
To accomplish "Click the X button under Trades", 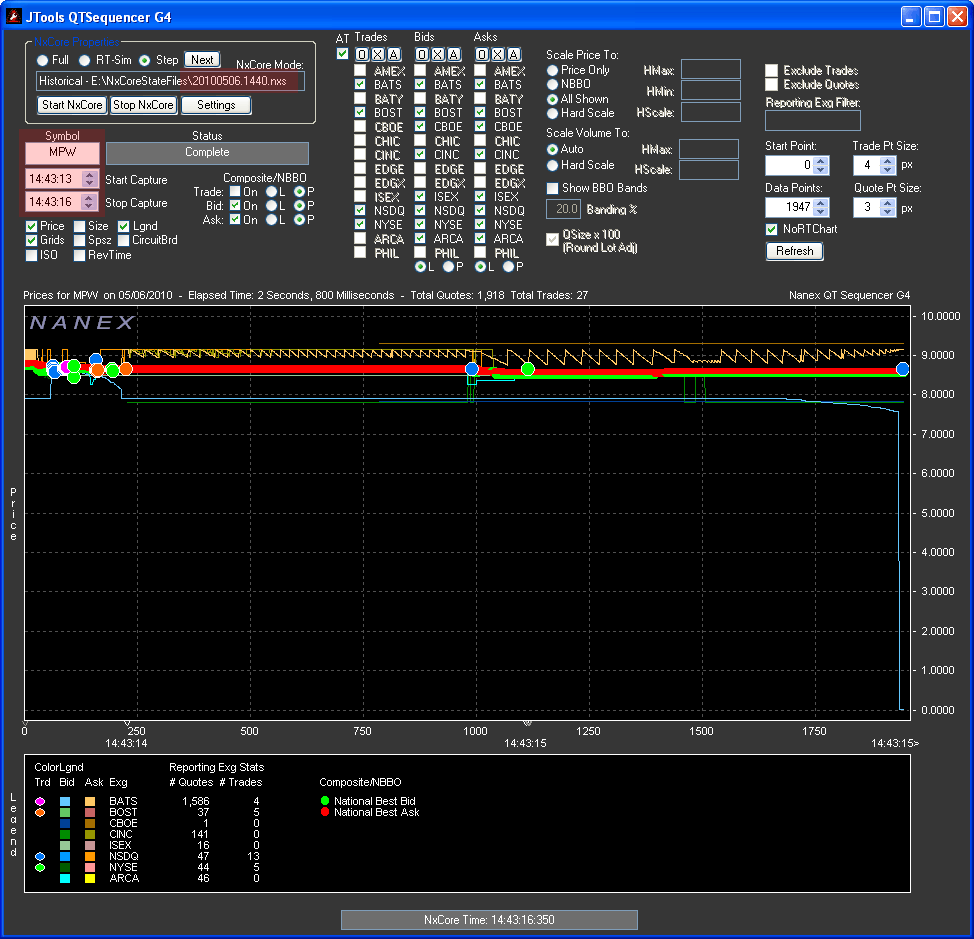I will coord(378,55).
